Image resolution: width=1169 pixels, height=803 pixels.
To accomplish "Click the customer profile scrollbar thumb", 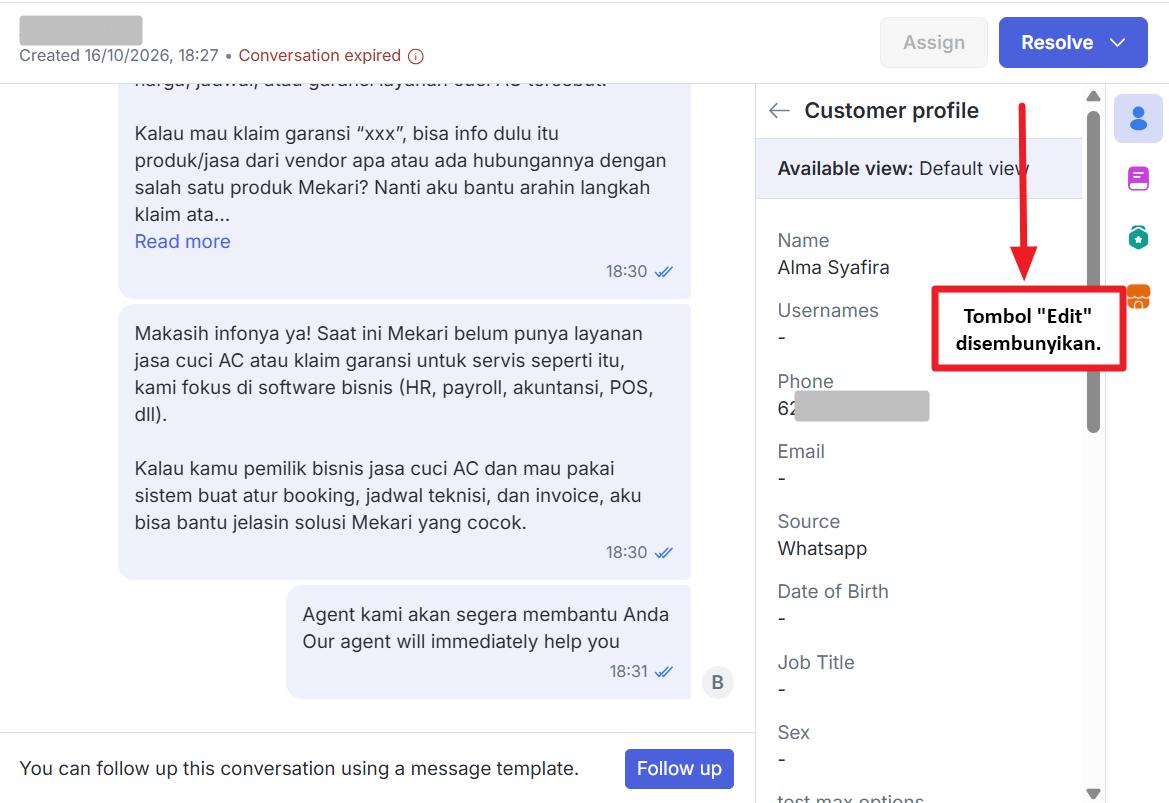I will pos(1093,272).
